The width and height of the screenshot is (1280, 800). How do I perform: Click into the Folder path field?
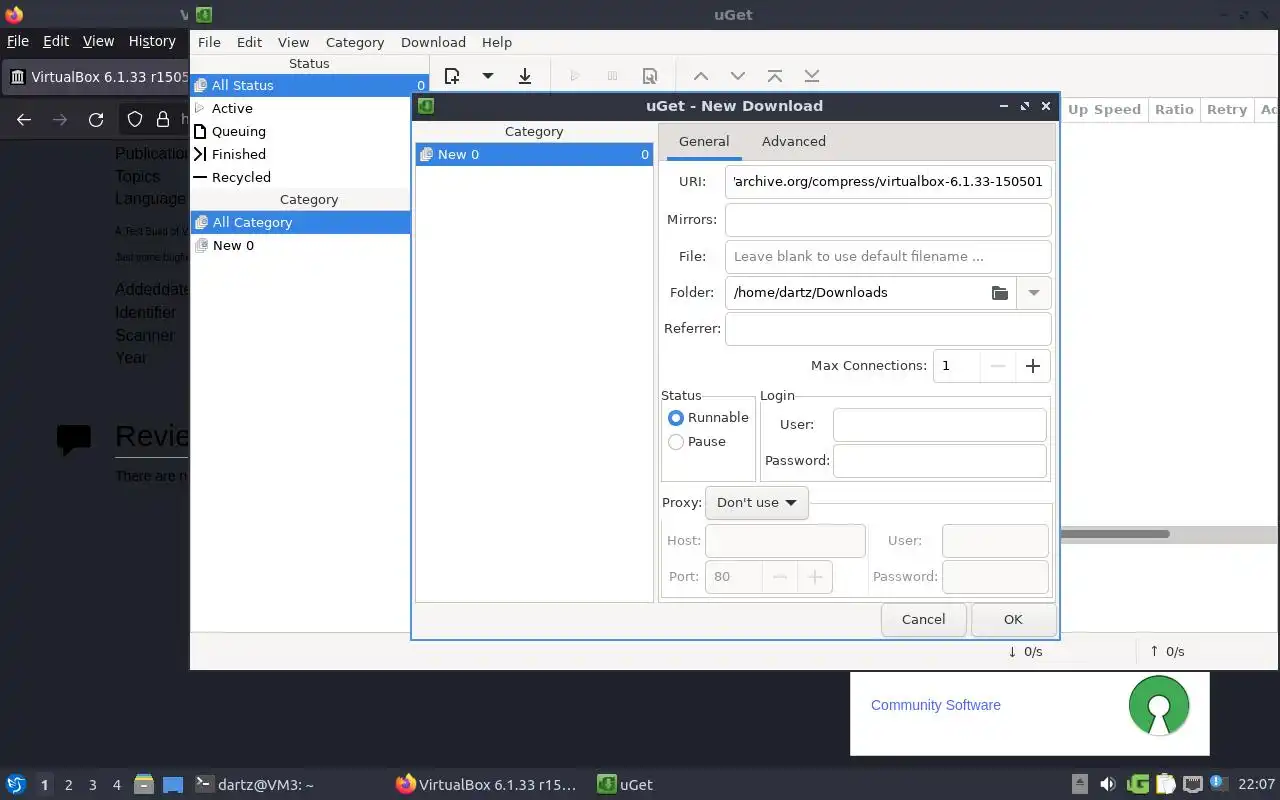pyautogui.click(x=856, y=293)
